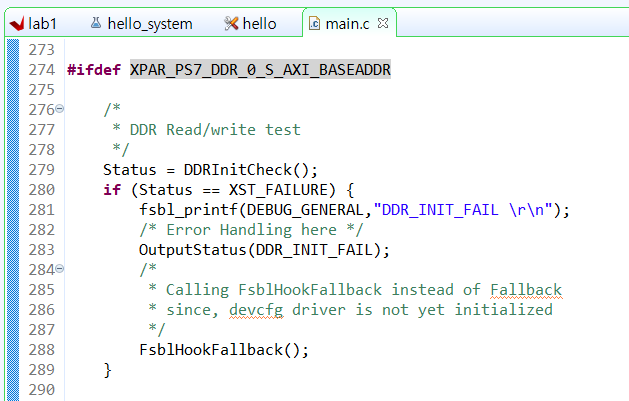Click the OutputStatus function call
The width and height of the screenshot is (629, 401).
[193, 250]
